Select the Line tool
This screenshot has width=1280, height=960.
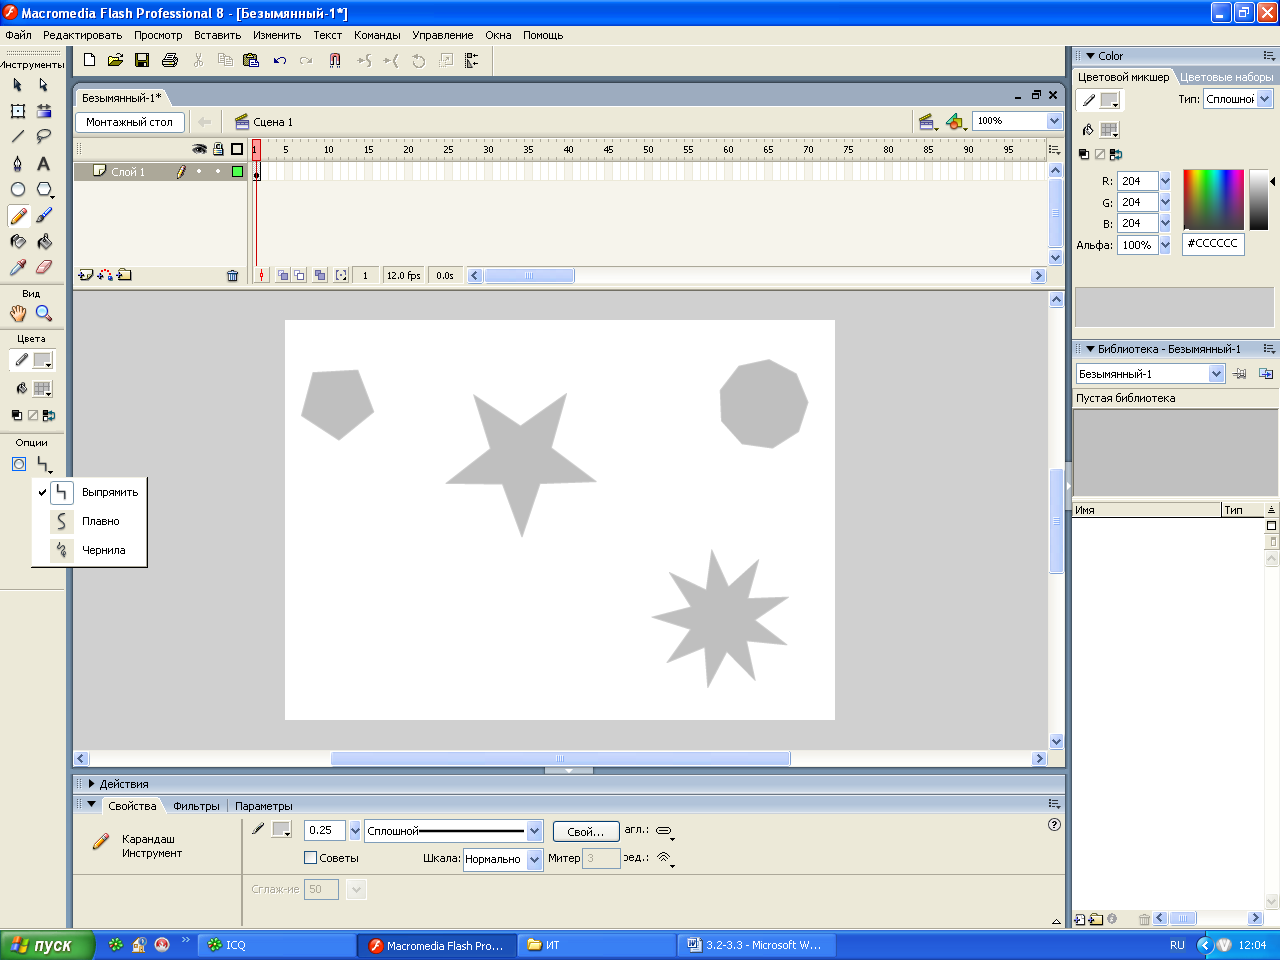pyautogui.click(x=18, y=137)
